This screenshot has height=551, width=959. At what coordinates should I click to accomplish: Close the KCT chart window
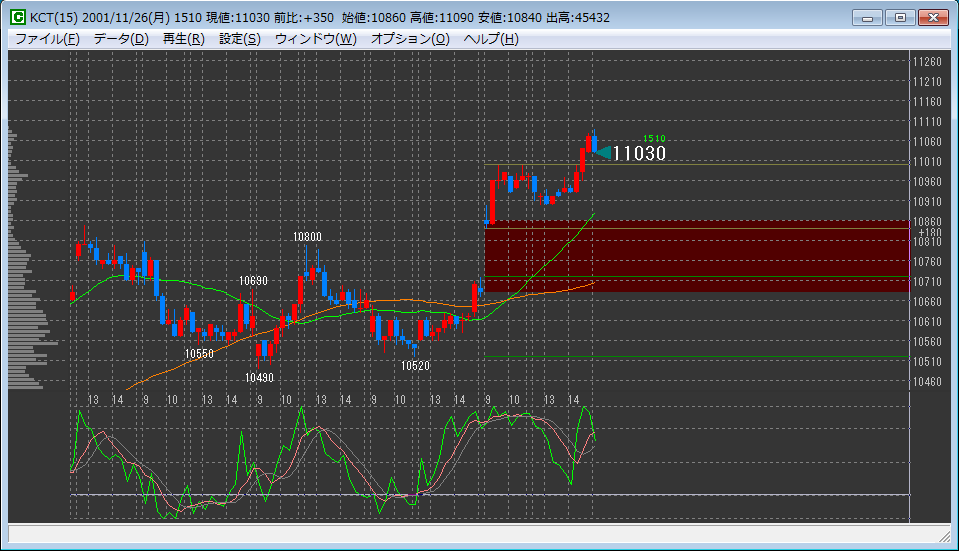coord(935,17)
